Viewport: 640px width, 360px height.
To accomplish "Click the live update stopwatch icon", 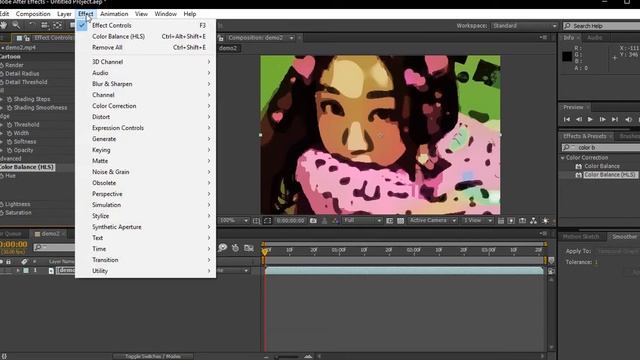I will (x=236, y=248).
